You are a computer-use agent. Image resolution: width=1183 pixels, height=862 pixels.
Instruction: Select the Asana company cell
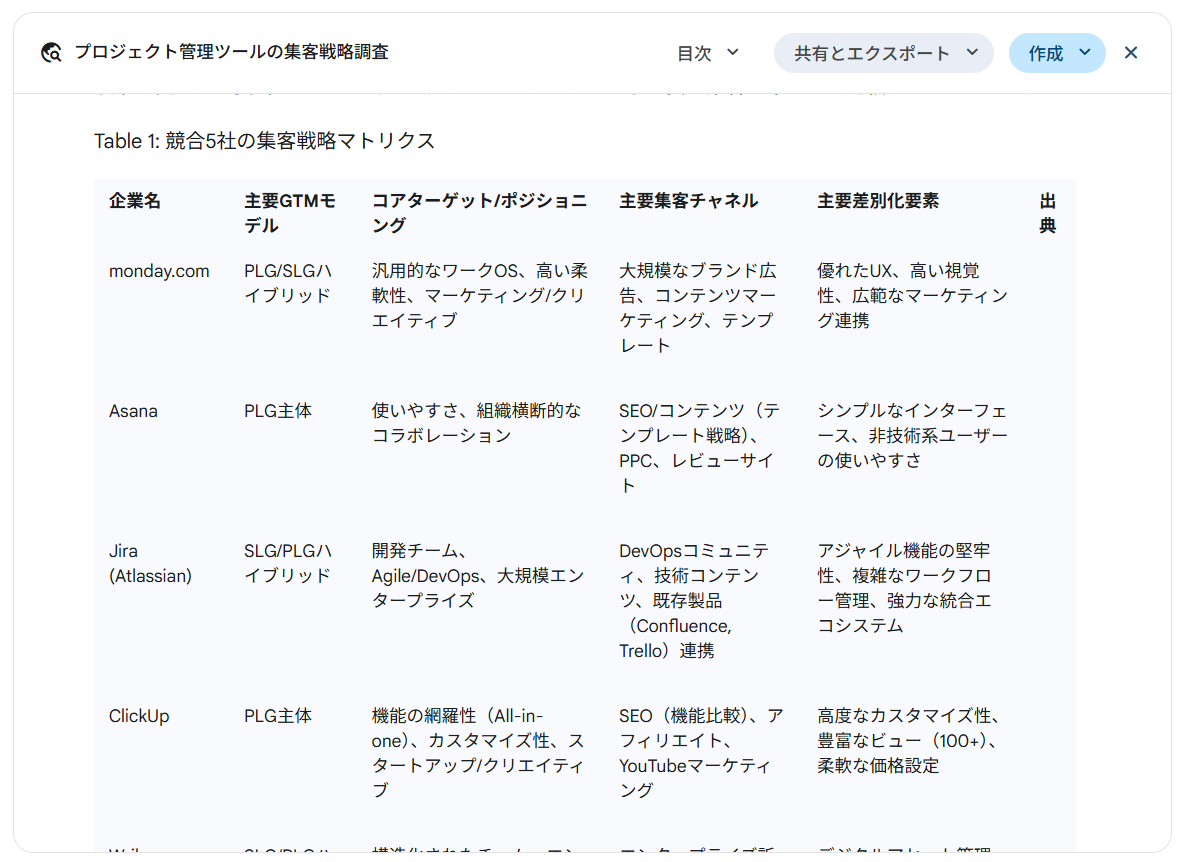[x=134, y=411]
